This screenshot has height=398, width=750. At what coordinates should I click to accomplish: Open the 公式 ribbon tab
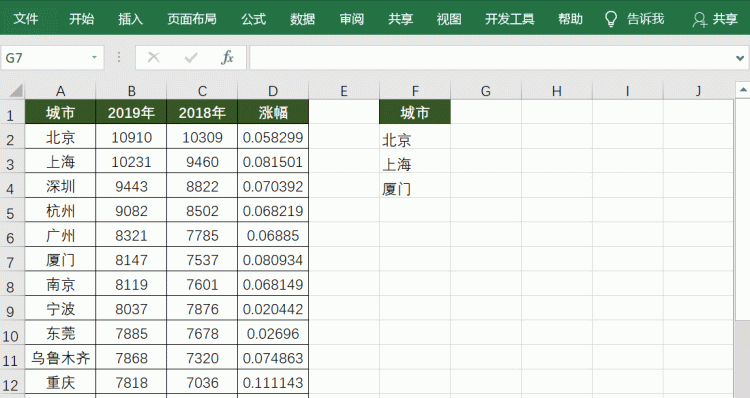[253, 19]
